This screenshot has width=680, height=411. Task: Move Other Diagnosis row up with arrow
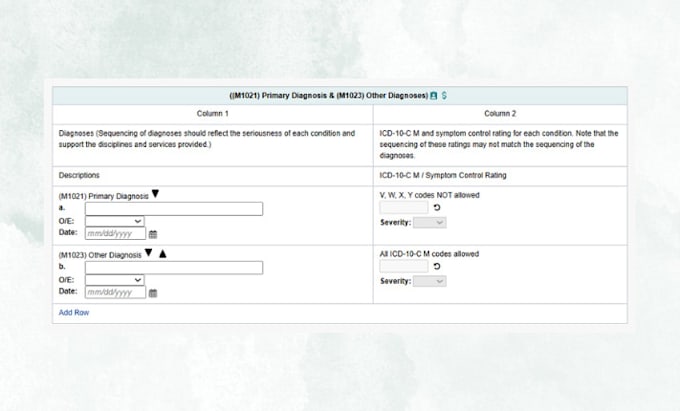pyautogui.click(x=163, y=254)
